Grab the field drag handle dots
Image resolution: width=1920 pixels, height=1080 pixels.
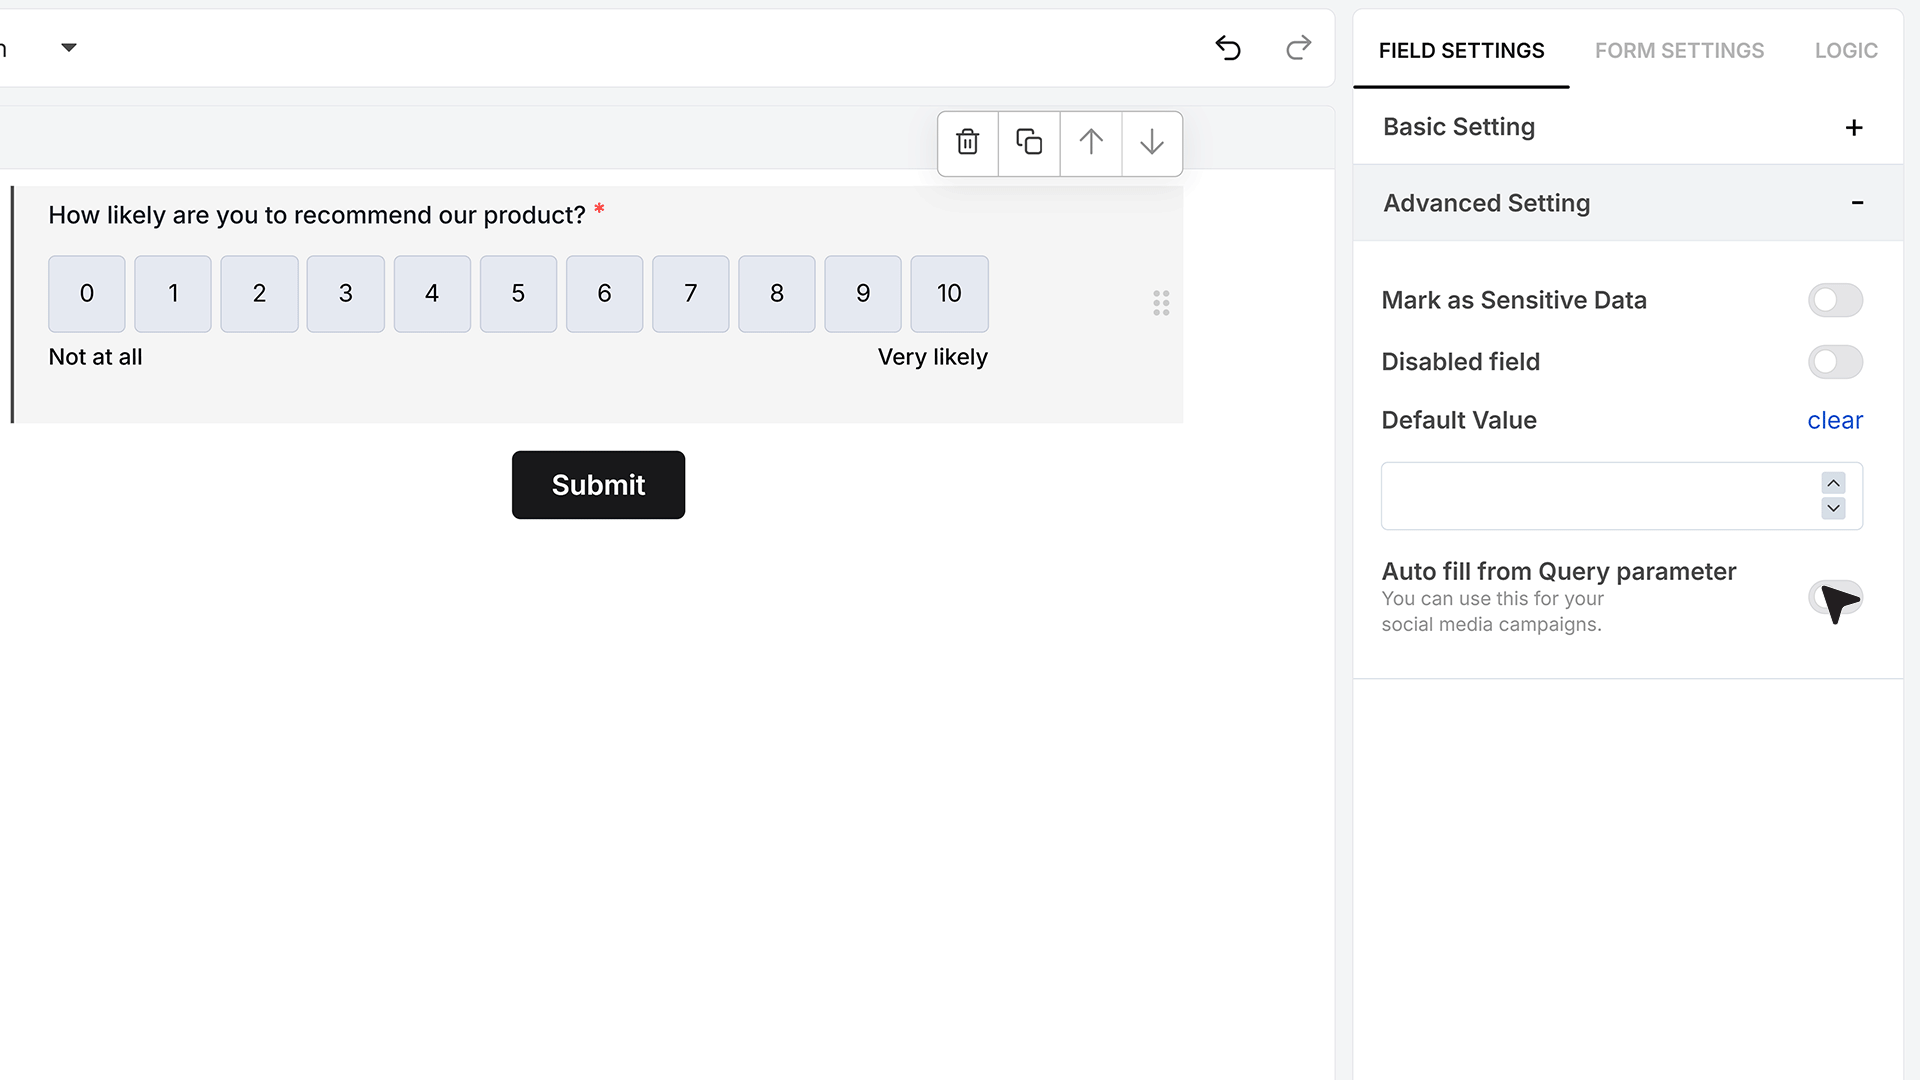point(1161,303)
